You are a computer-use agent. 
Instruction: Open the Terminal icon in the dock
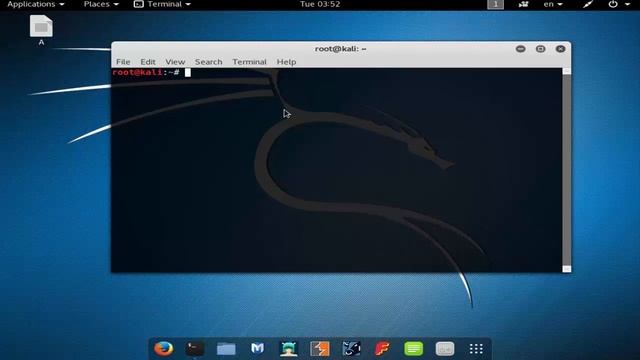click(195, 349)
